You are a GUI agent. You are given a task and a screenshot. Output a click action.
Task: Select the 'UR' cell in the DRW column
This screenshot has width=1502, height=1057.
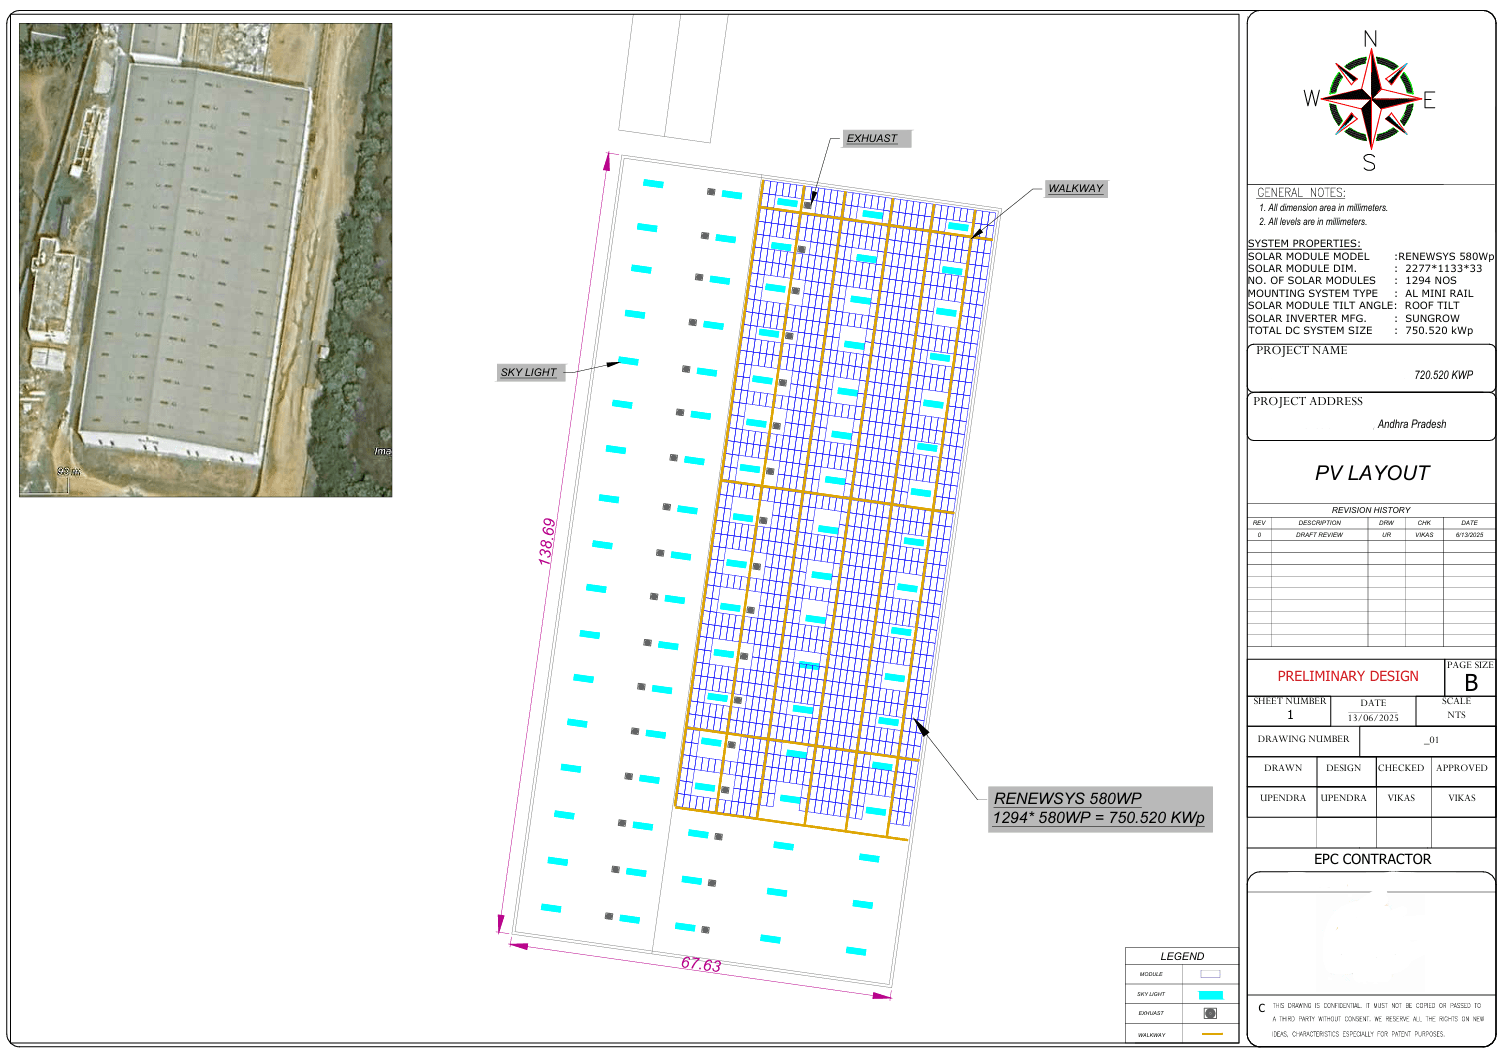coord(1386,535)
